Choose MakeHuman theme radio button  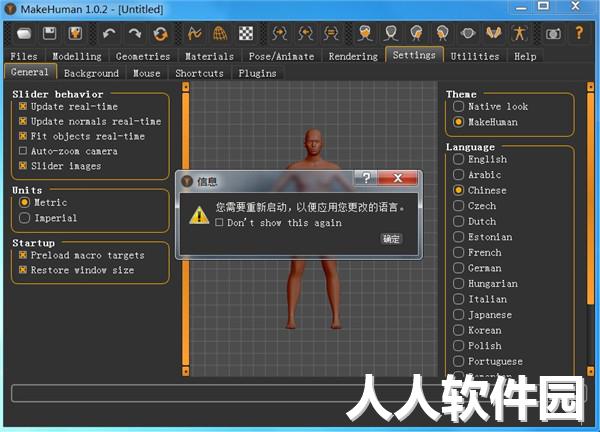click(458, 122)
